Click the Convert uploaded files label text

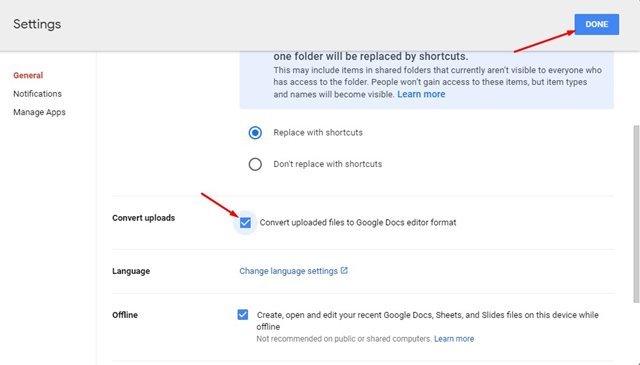point(358,223)
